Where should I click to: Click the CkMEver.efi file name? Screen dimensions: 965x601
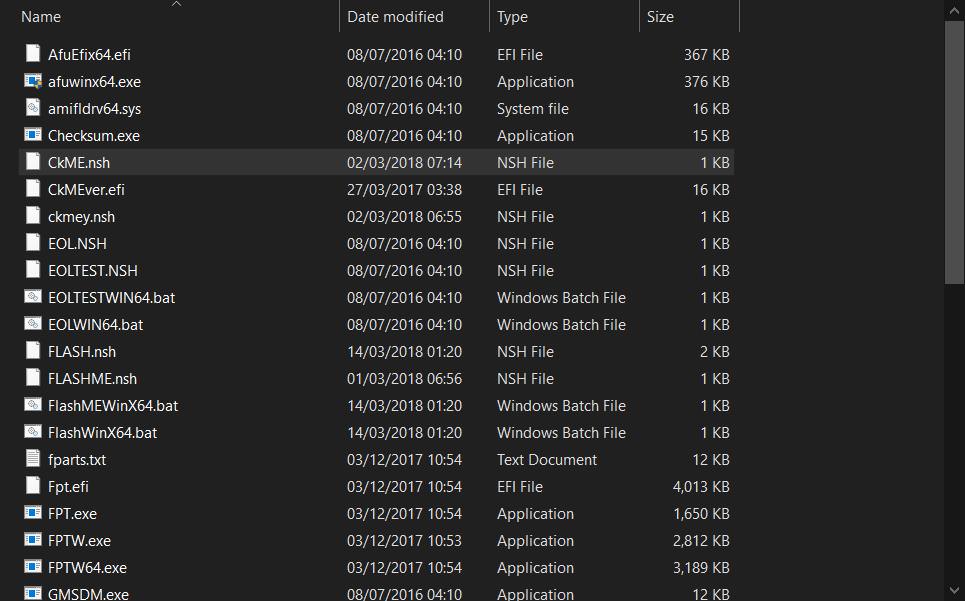86,189
